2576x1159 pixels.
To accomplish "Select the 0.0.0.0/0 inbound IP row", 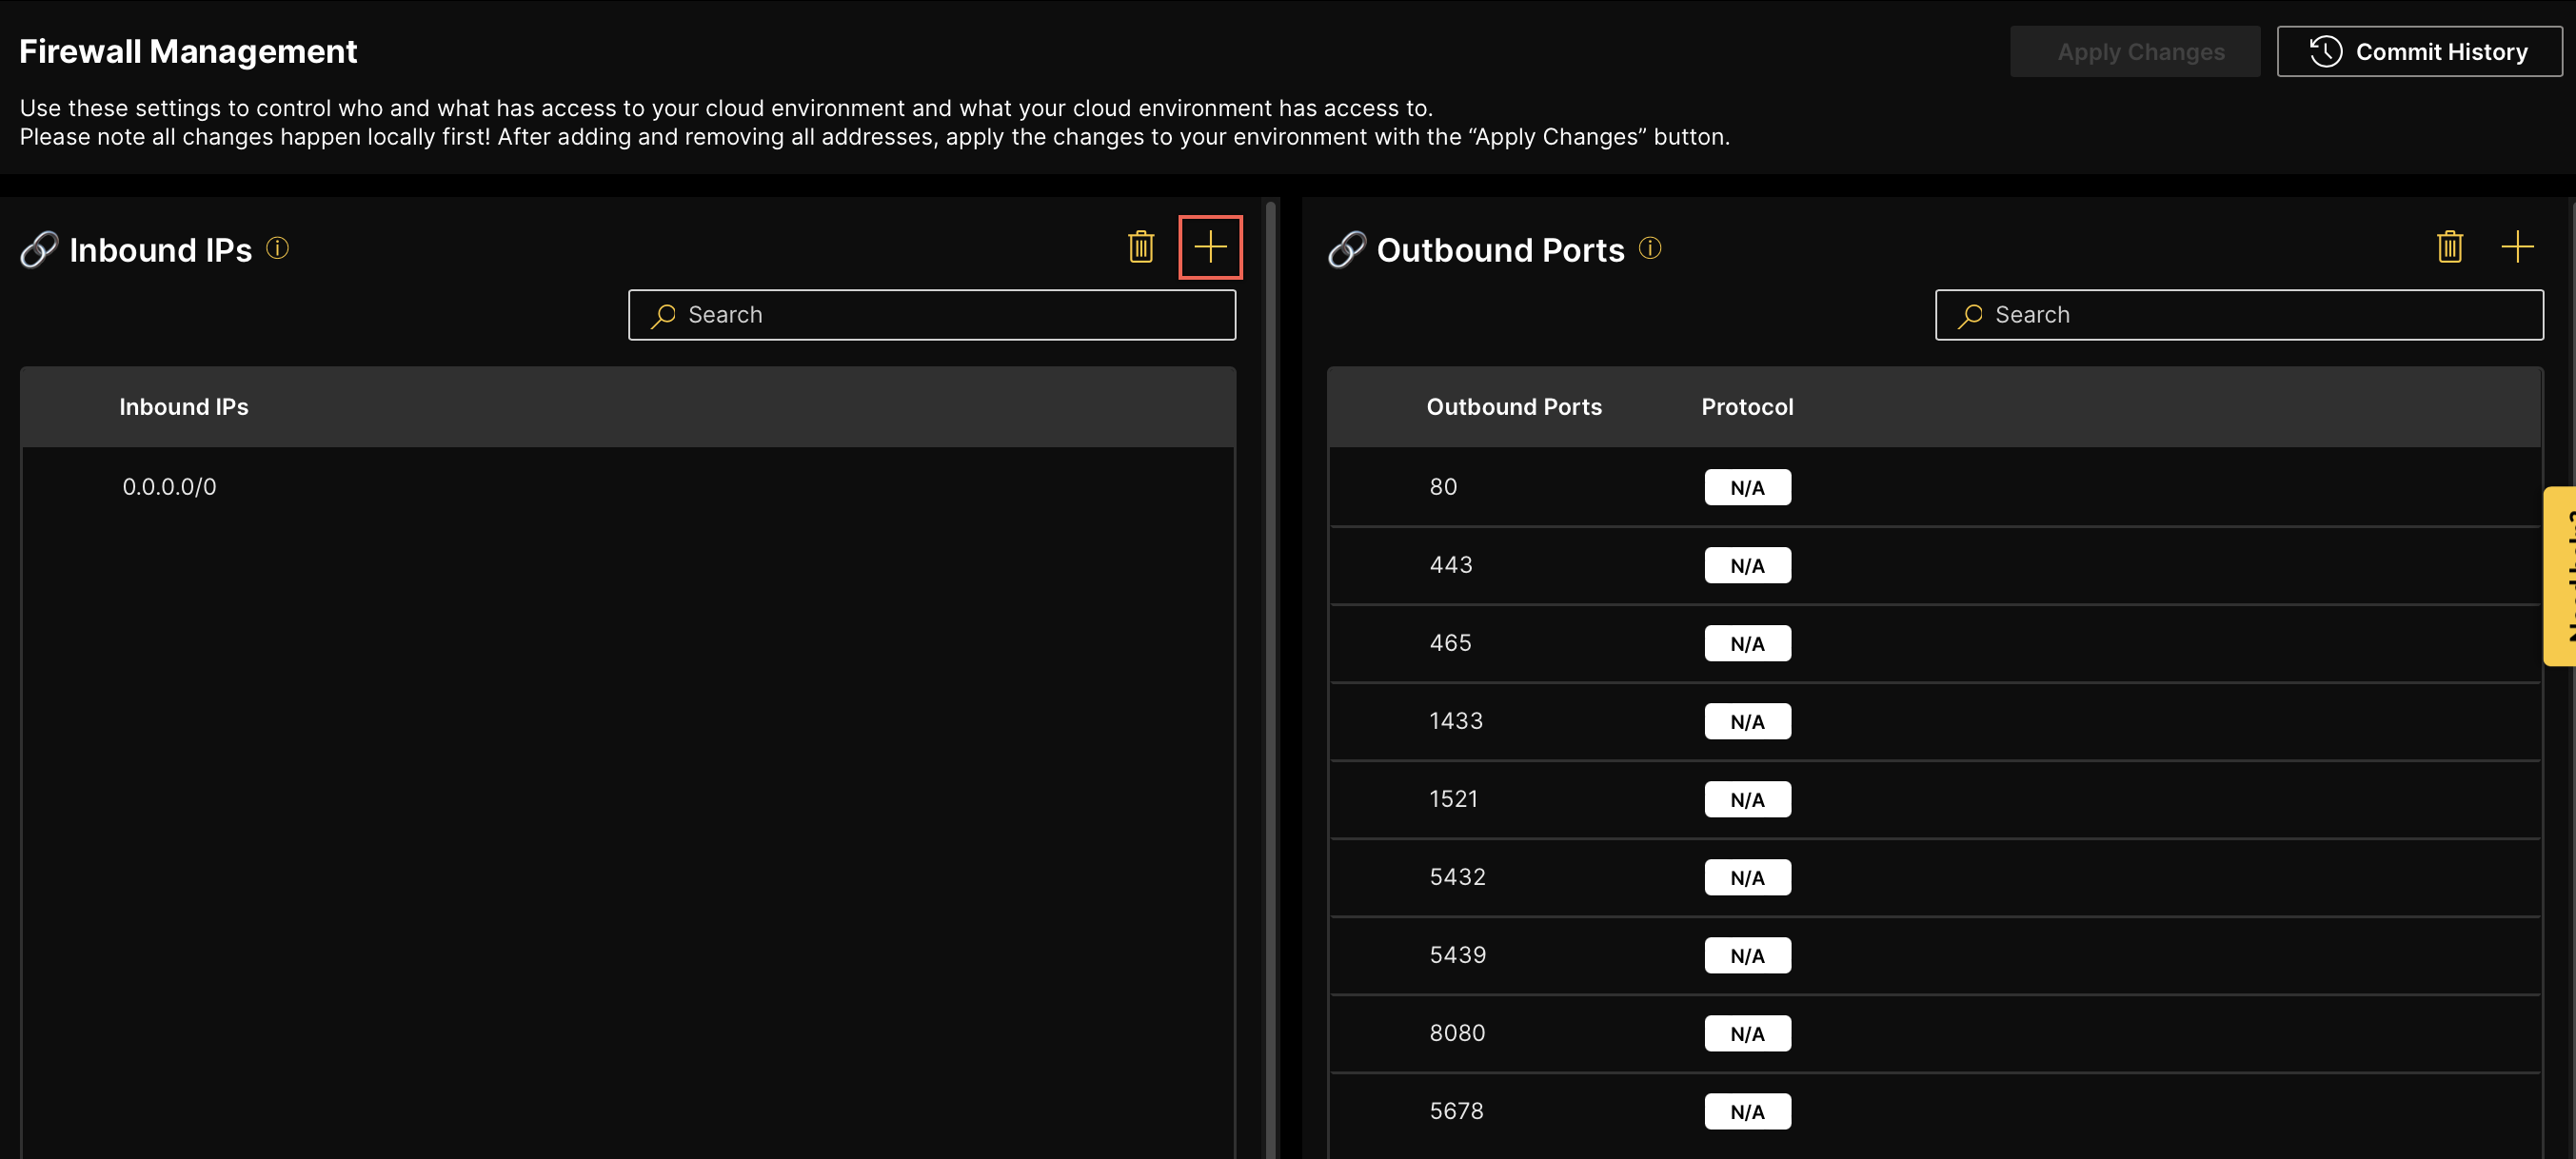I will click(169, 487).
